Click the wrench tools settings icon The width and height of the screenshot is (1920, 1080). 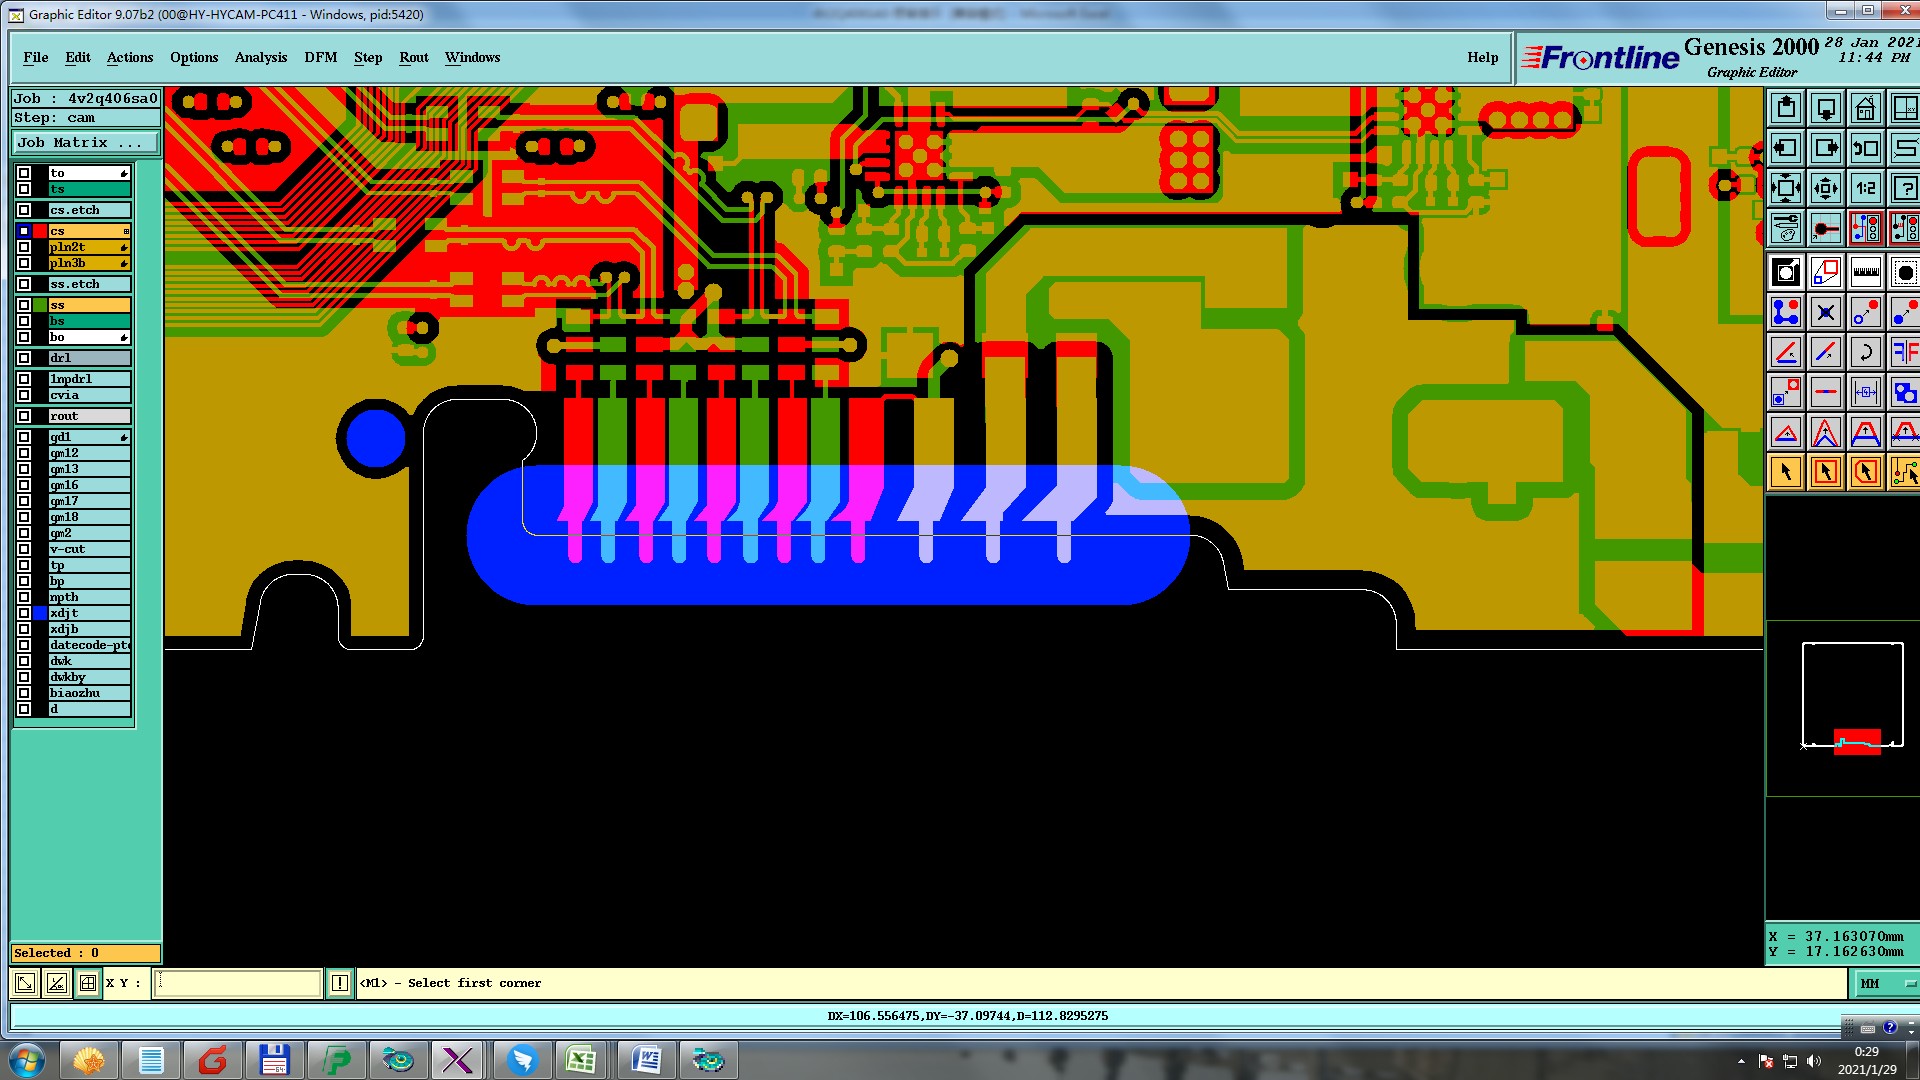pyautogui.click(x=1786, y=229)
